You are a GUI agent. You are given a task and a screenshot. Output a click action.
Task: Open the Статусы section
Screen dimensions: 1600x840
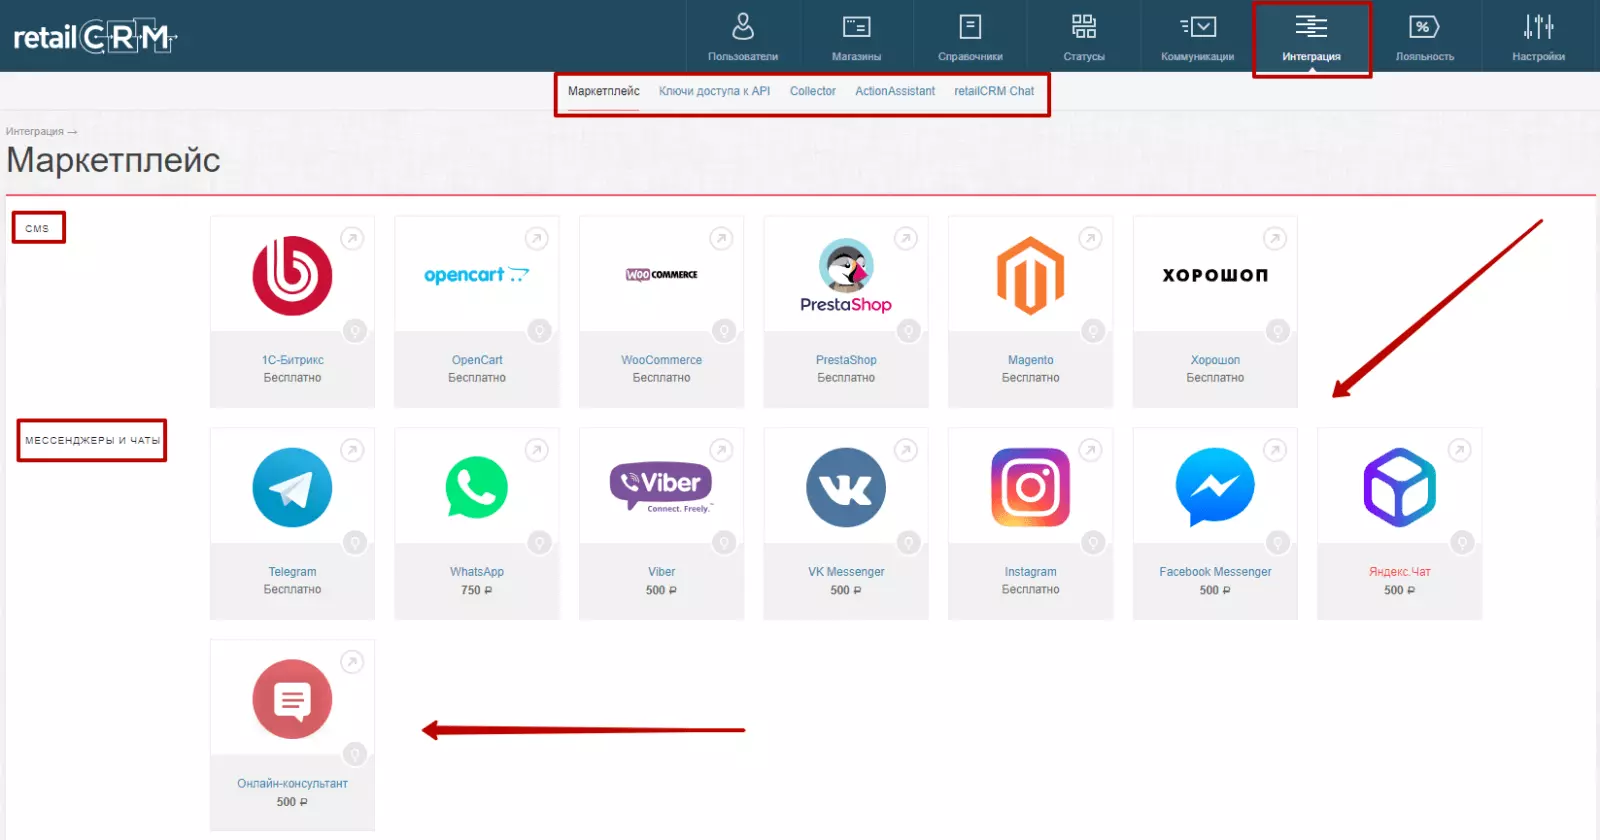(x=1084, y=36)
